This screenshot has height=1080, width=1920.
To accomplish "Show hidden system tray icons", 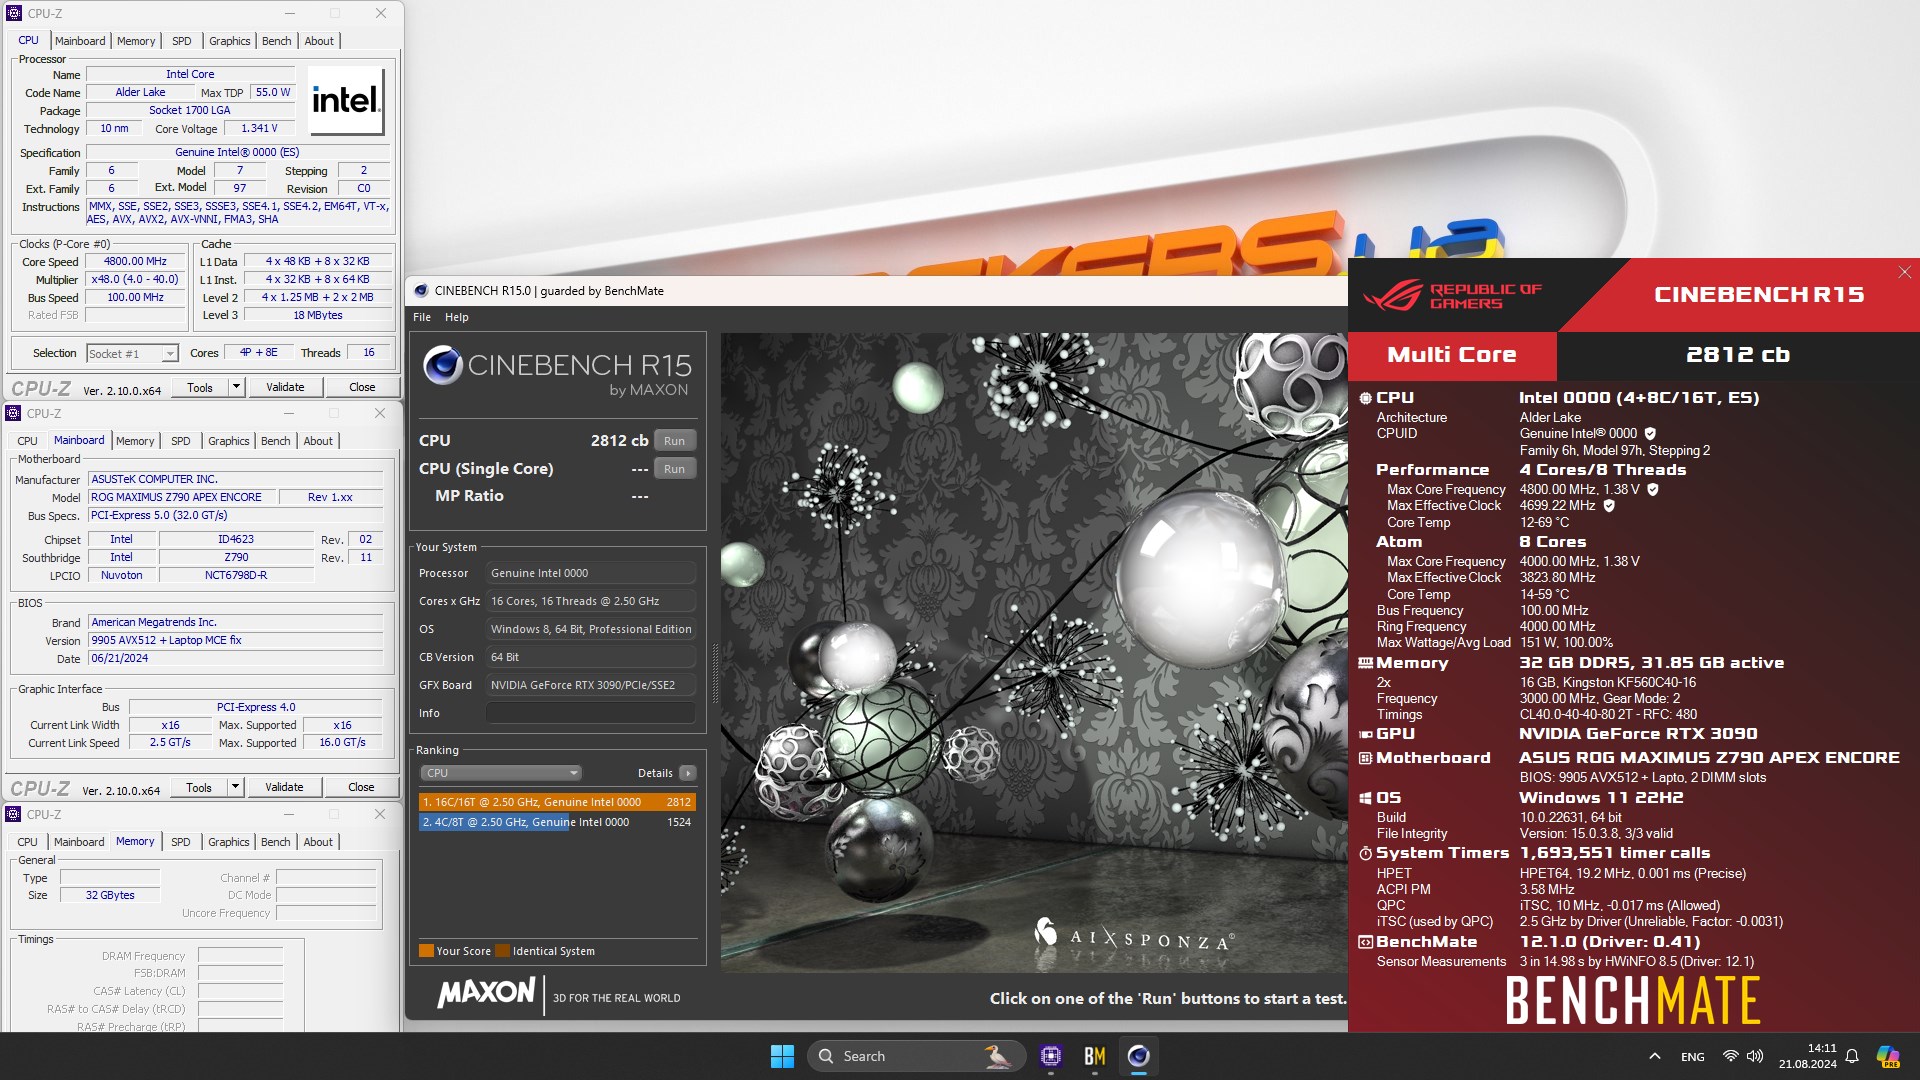I will [1654, 1056].
